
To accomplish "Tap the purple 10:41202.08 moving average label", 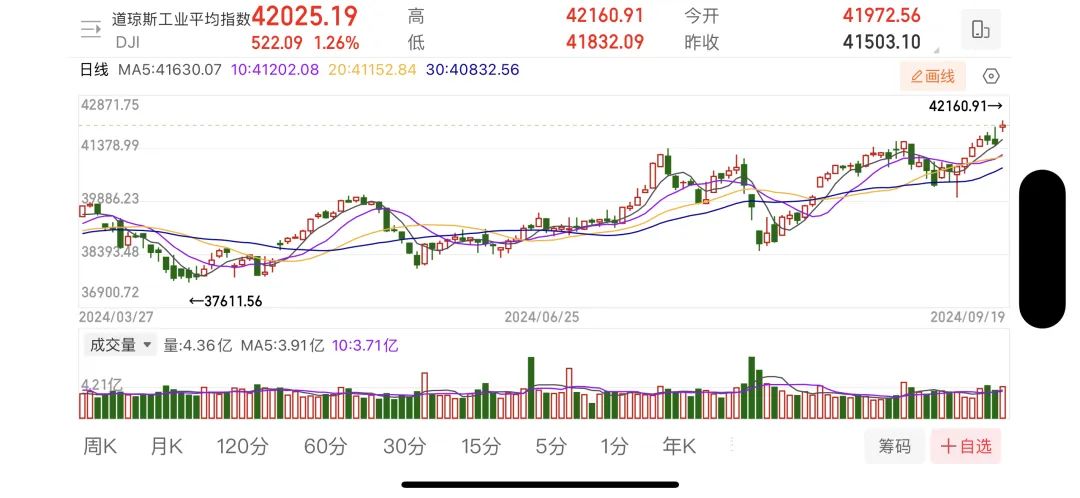I will [275, 70].
